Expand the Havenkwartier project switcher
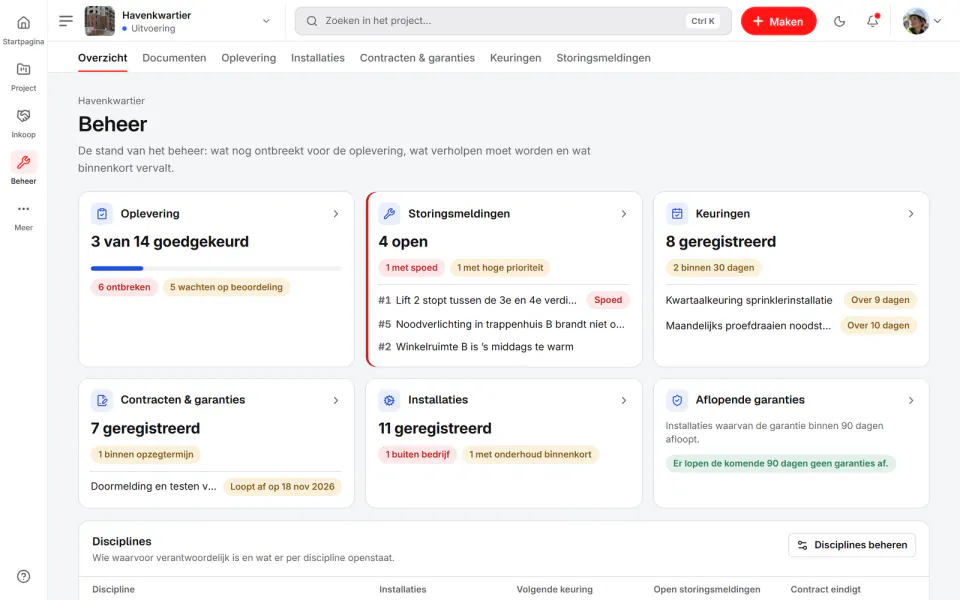The image size is (960, 600). coord(266,21)
